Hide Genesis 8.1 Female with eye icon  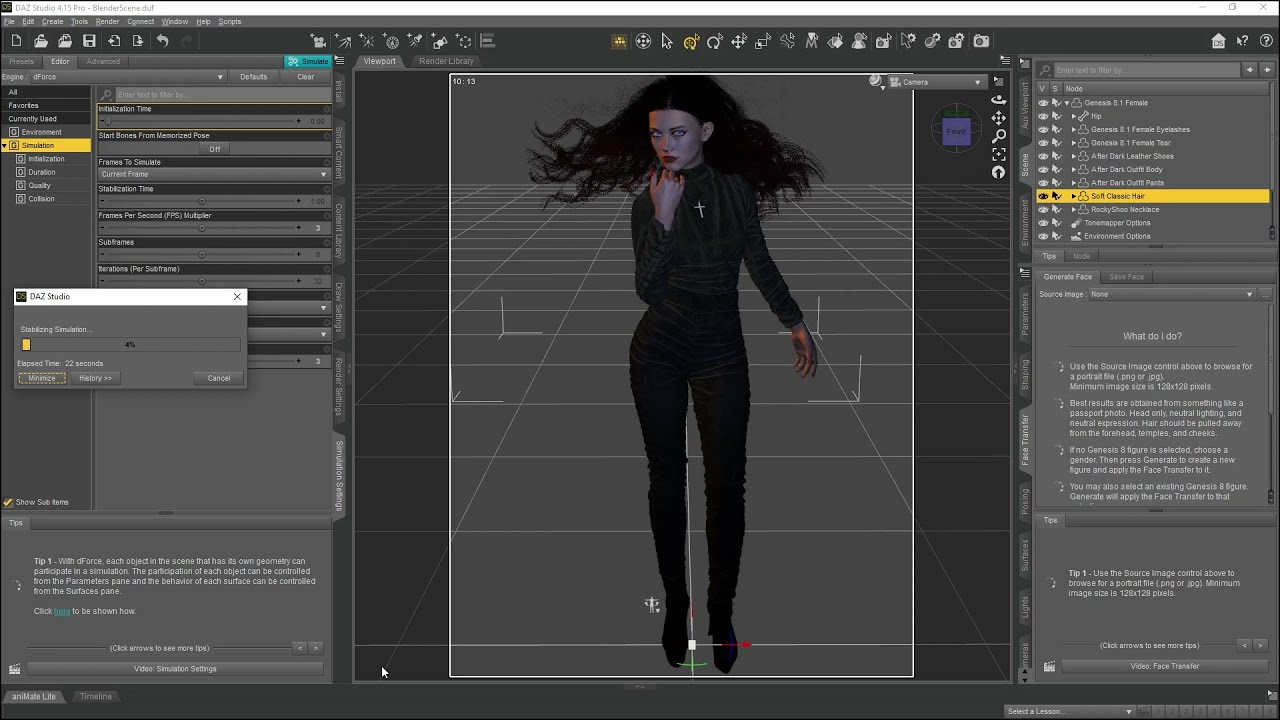(1043, 102)
